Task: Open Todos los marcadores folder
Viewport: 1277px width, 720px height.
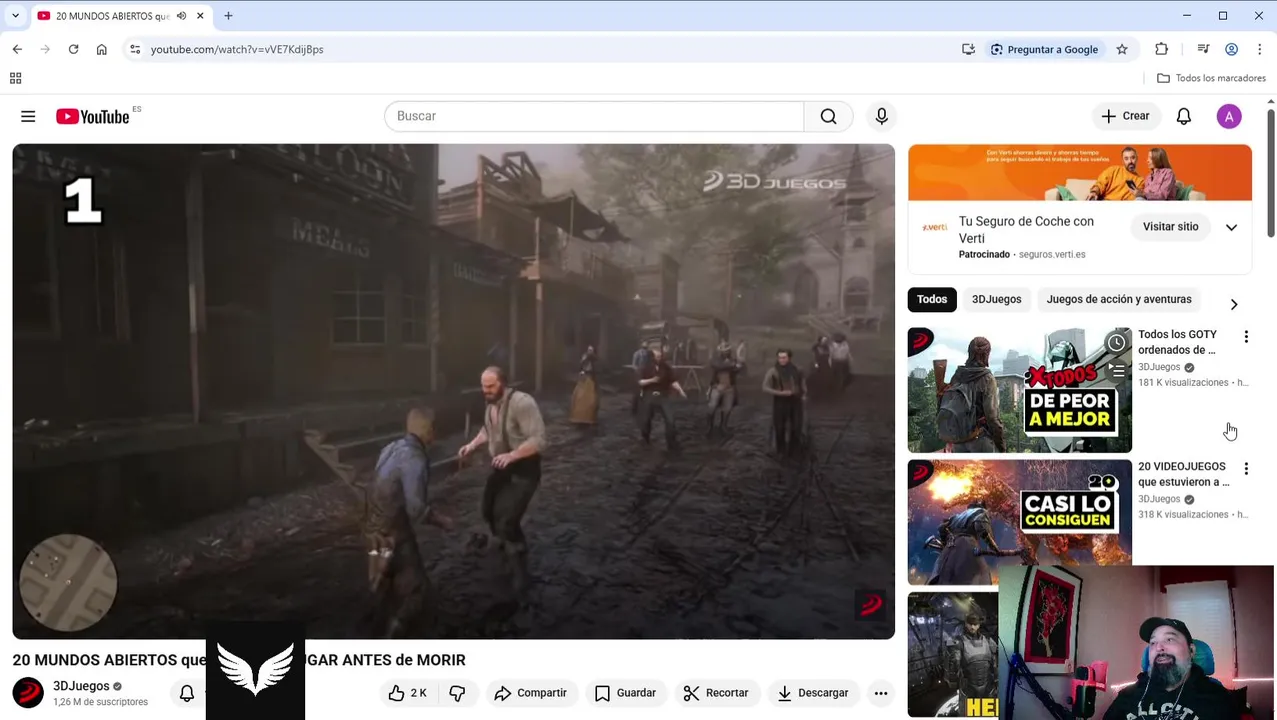Action: pyautogui.click(x=1211, y=78)
